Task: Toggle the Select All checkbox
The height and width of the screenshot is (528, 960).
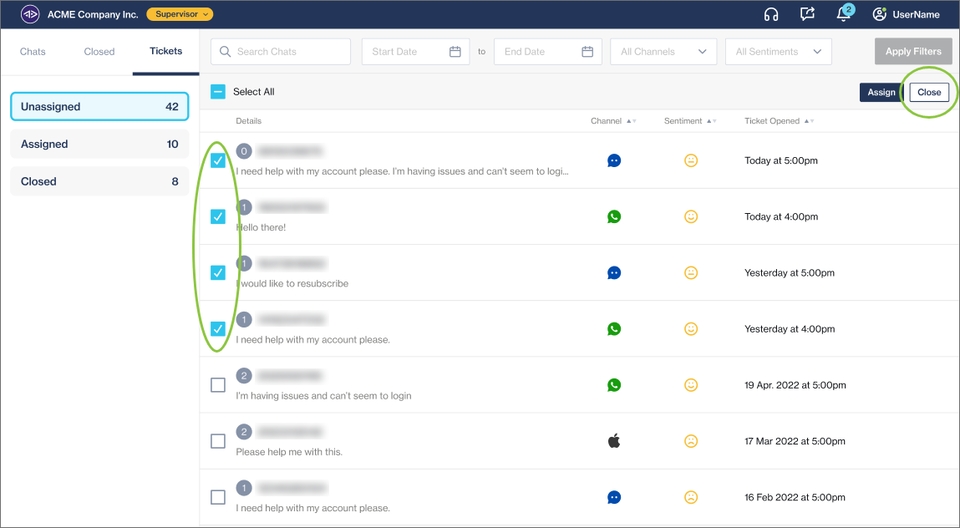Action: pos(218,92)
